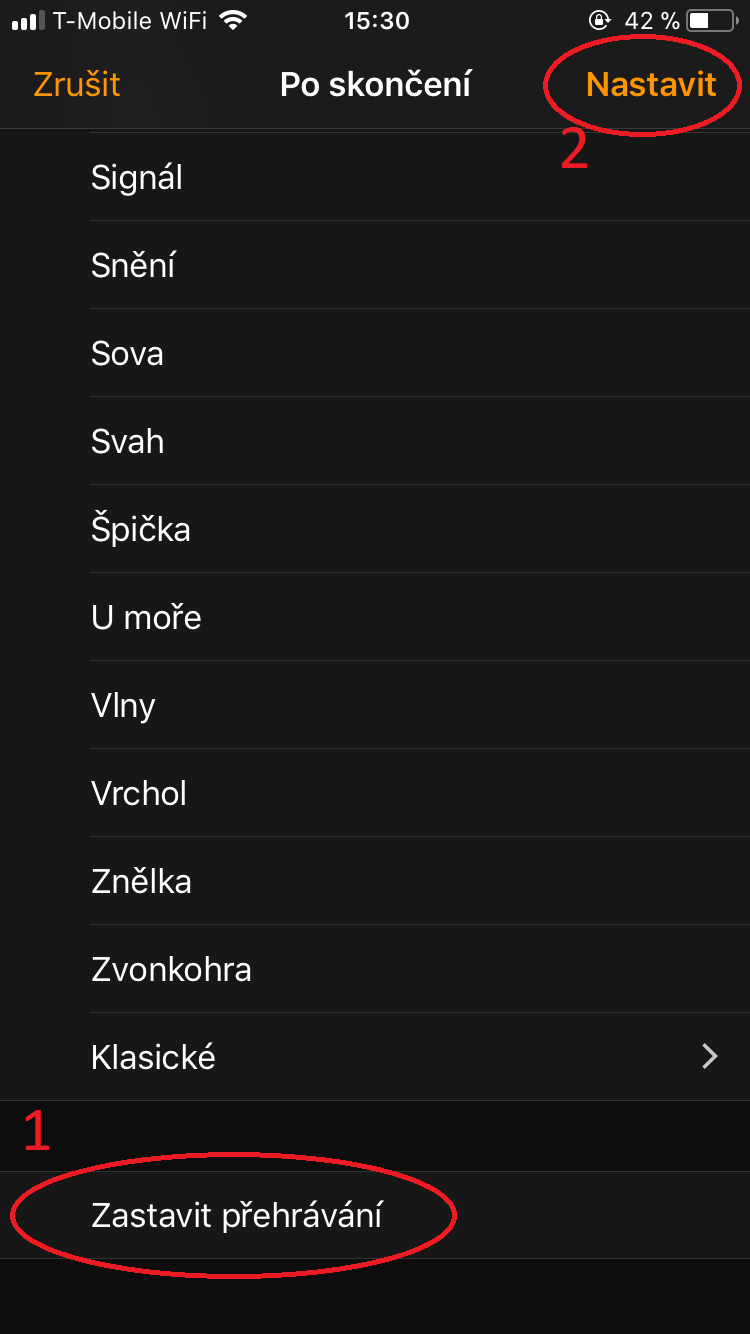The image size is (750, 1334).
Task: Confirm with the Nastavit button
Action: pyautogui.click(x=651, y=85)
